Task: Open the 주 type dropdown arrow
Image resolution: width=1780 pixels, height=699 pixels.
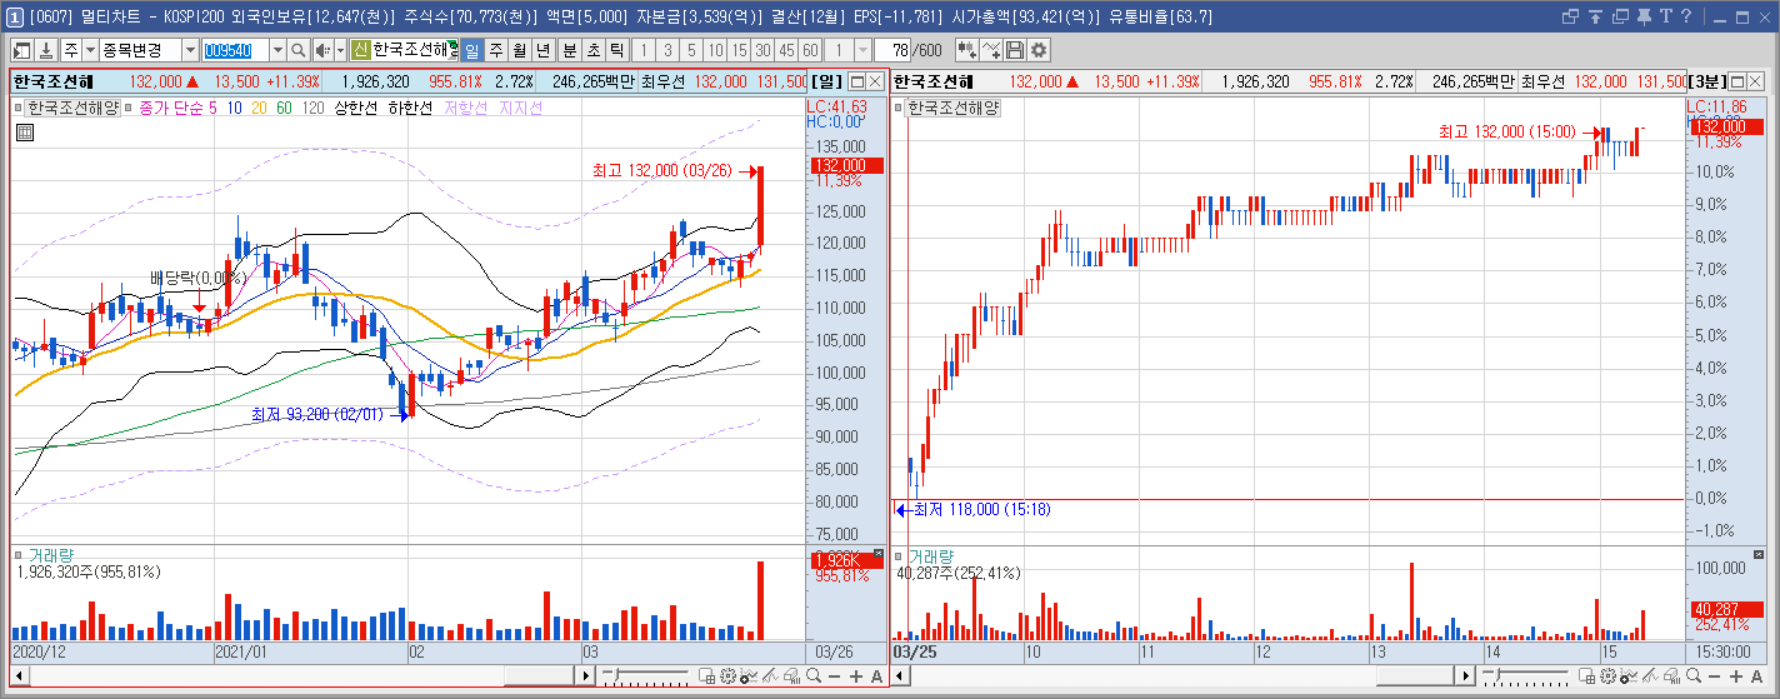Action: 90,50
